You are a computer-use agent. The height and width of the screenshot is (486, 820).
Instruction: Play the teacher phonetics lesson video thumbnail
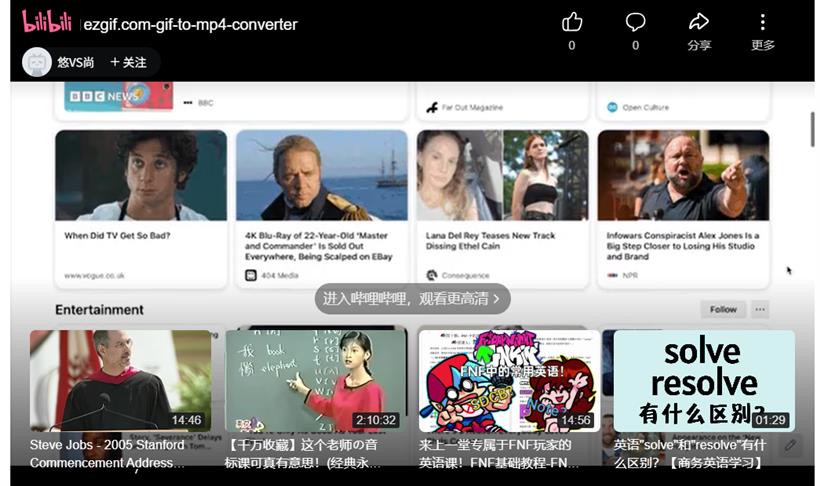tap(316, 380)
